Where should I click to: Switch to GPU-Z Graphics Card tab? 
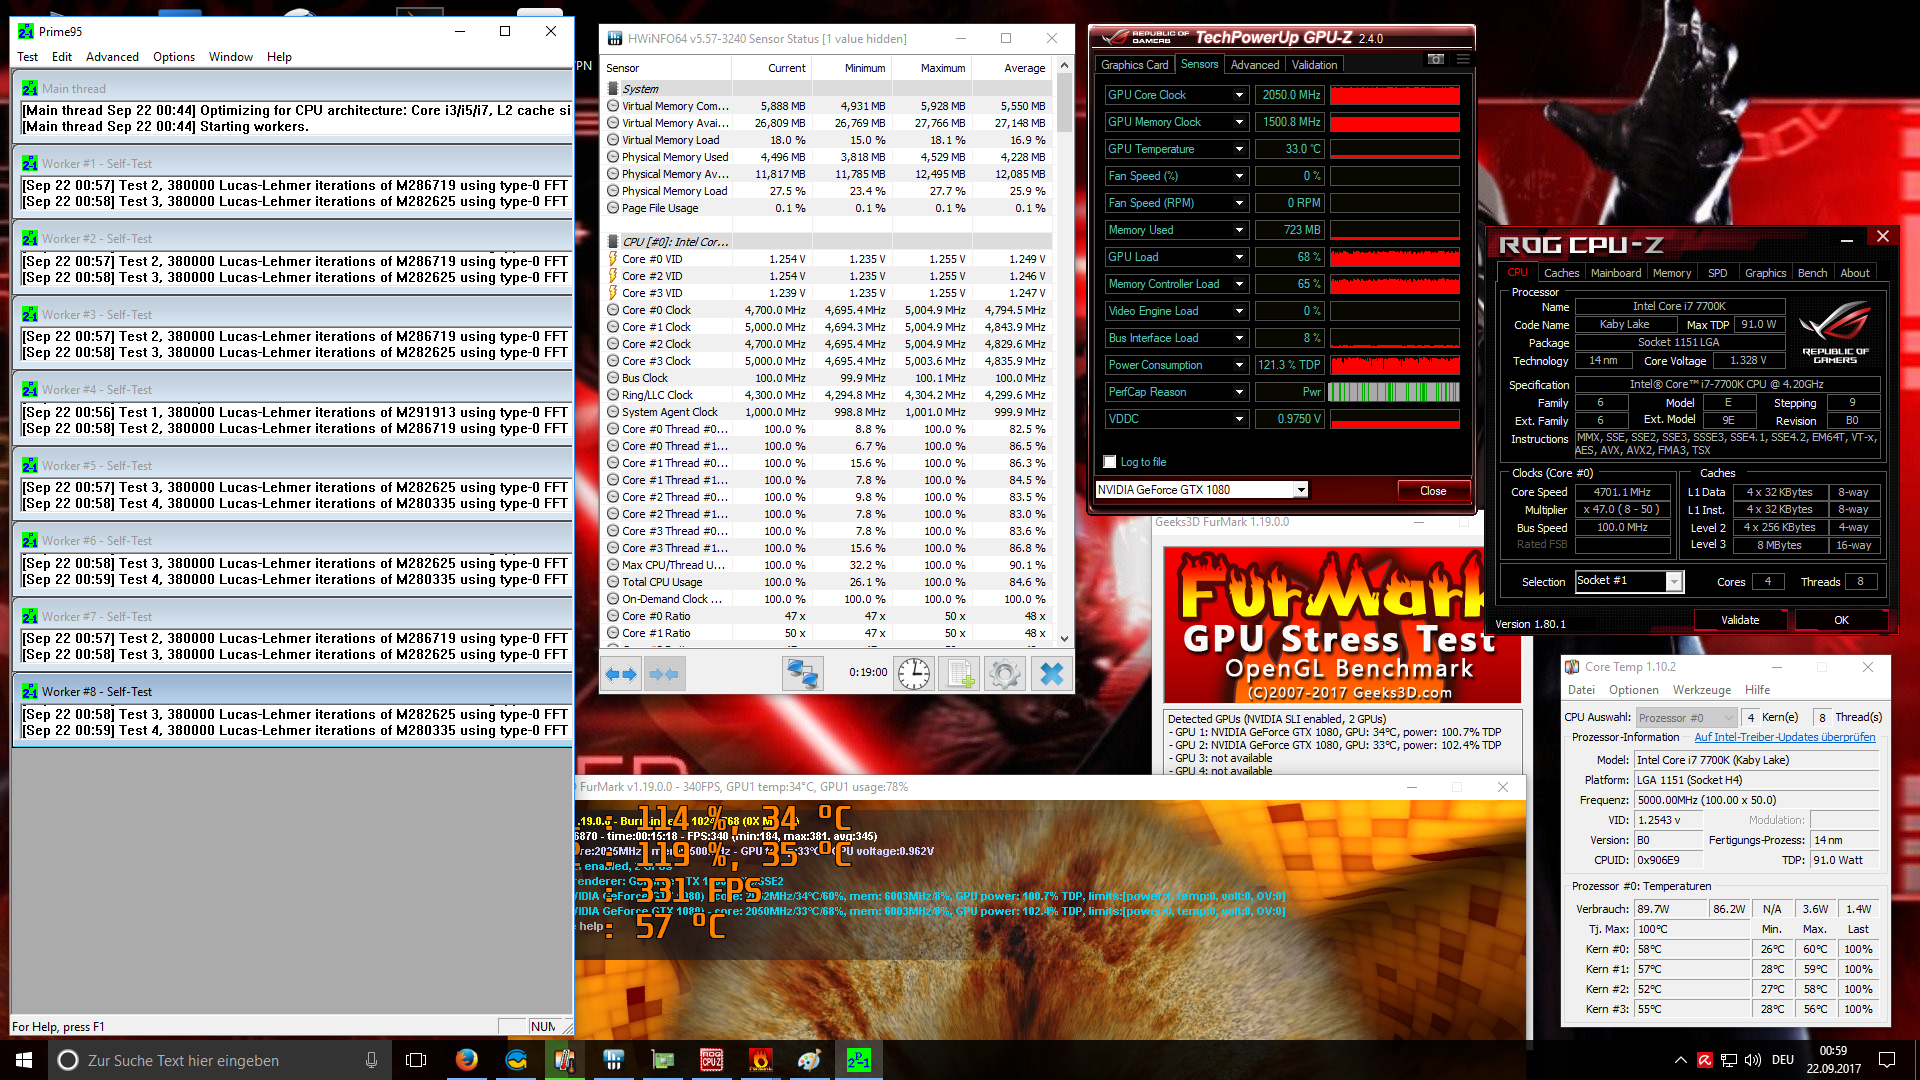click(x=1134, y=65)
